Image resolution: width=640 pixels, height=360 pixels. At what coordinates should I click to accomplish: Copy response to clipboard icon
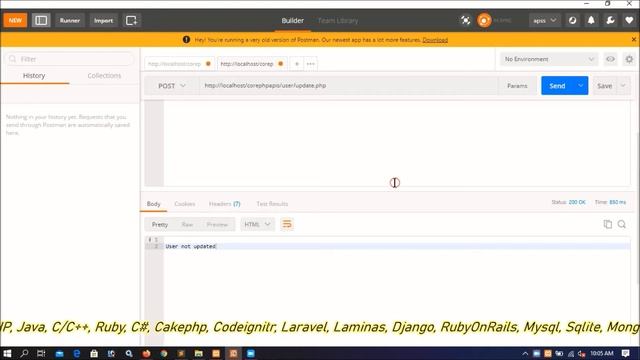608,224
